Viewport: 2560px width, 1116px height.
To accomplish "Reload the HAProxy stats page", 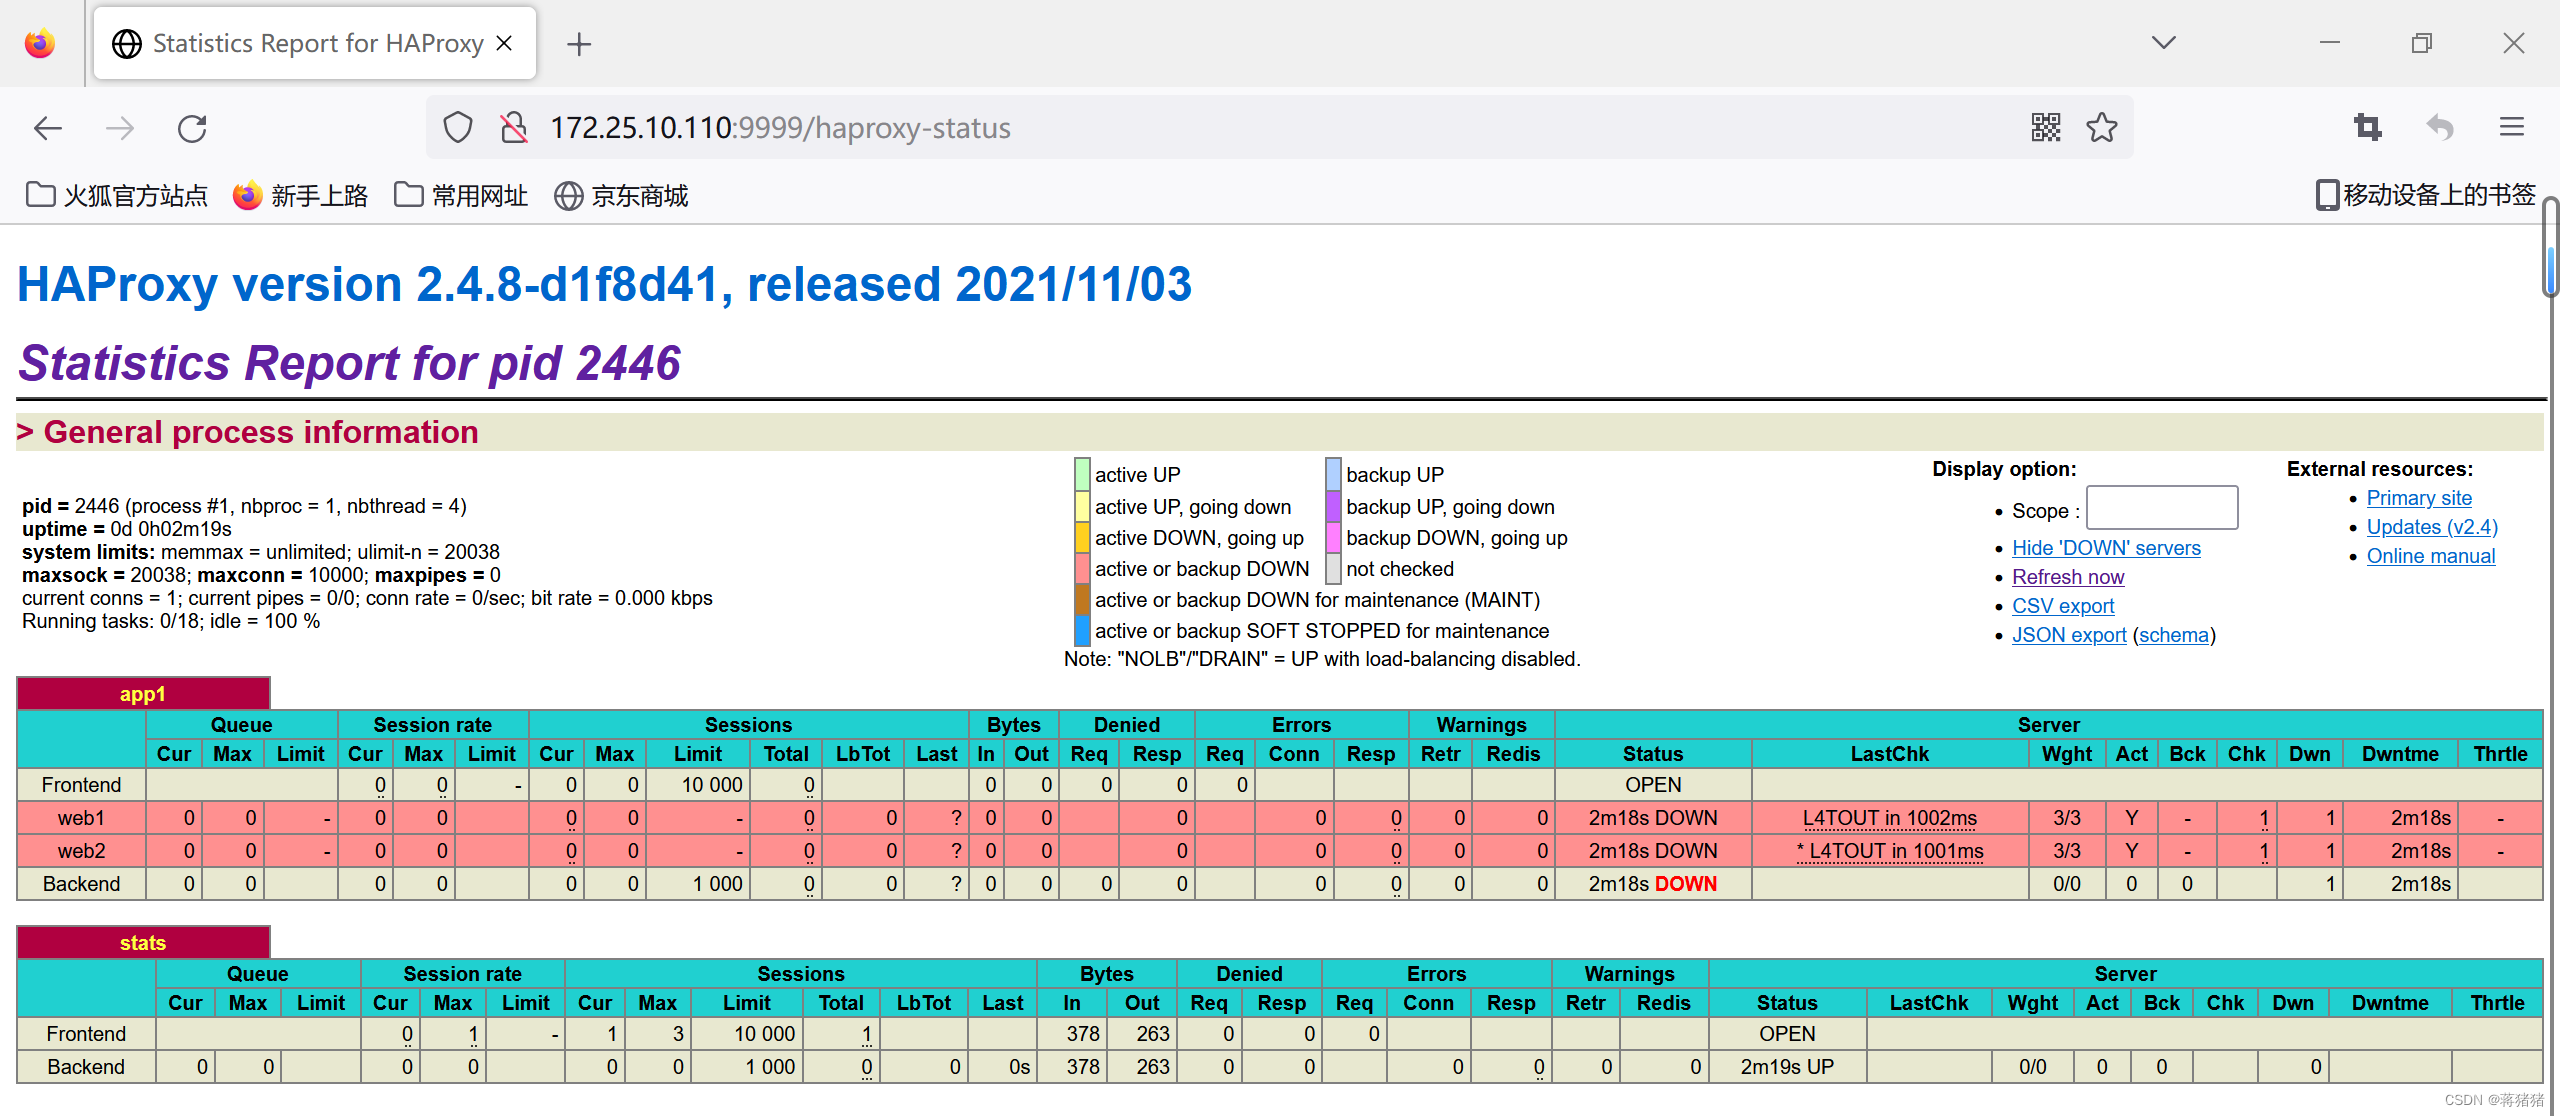I will point(192,128).
